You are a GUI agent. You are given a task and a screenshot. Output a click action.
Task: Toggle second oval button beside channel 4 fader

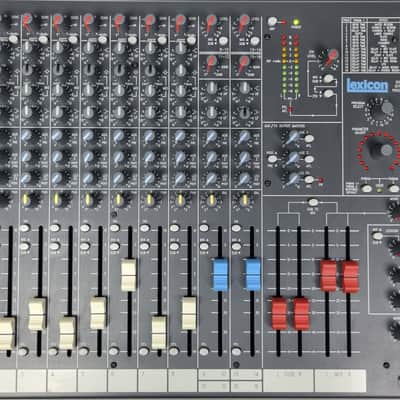[x=55, y=246]
